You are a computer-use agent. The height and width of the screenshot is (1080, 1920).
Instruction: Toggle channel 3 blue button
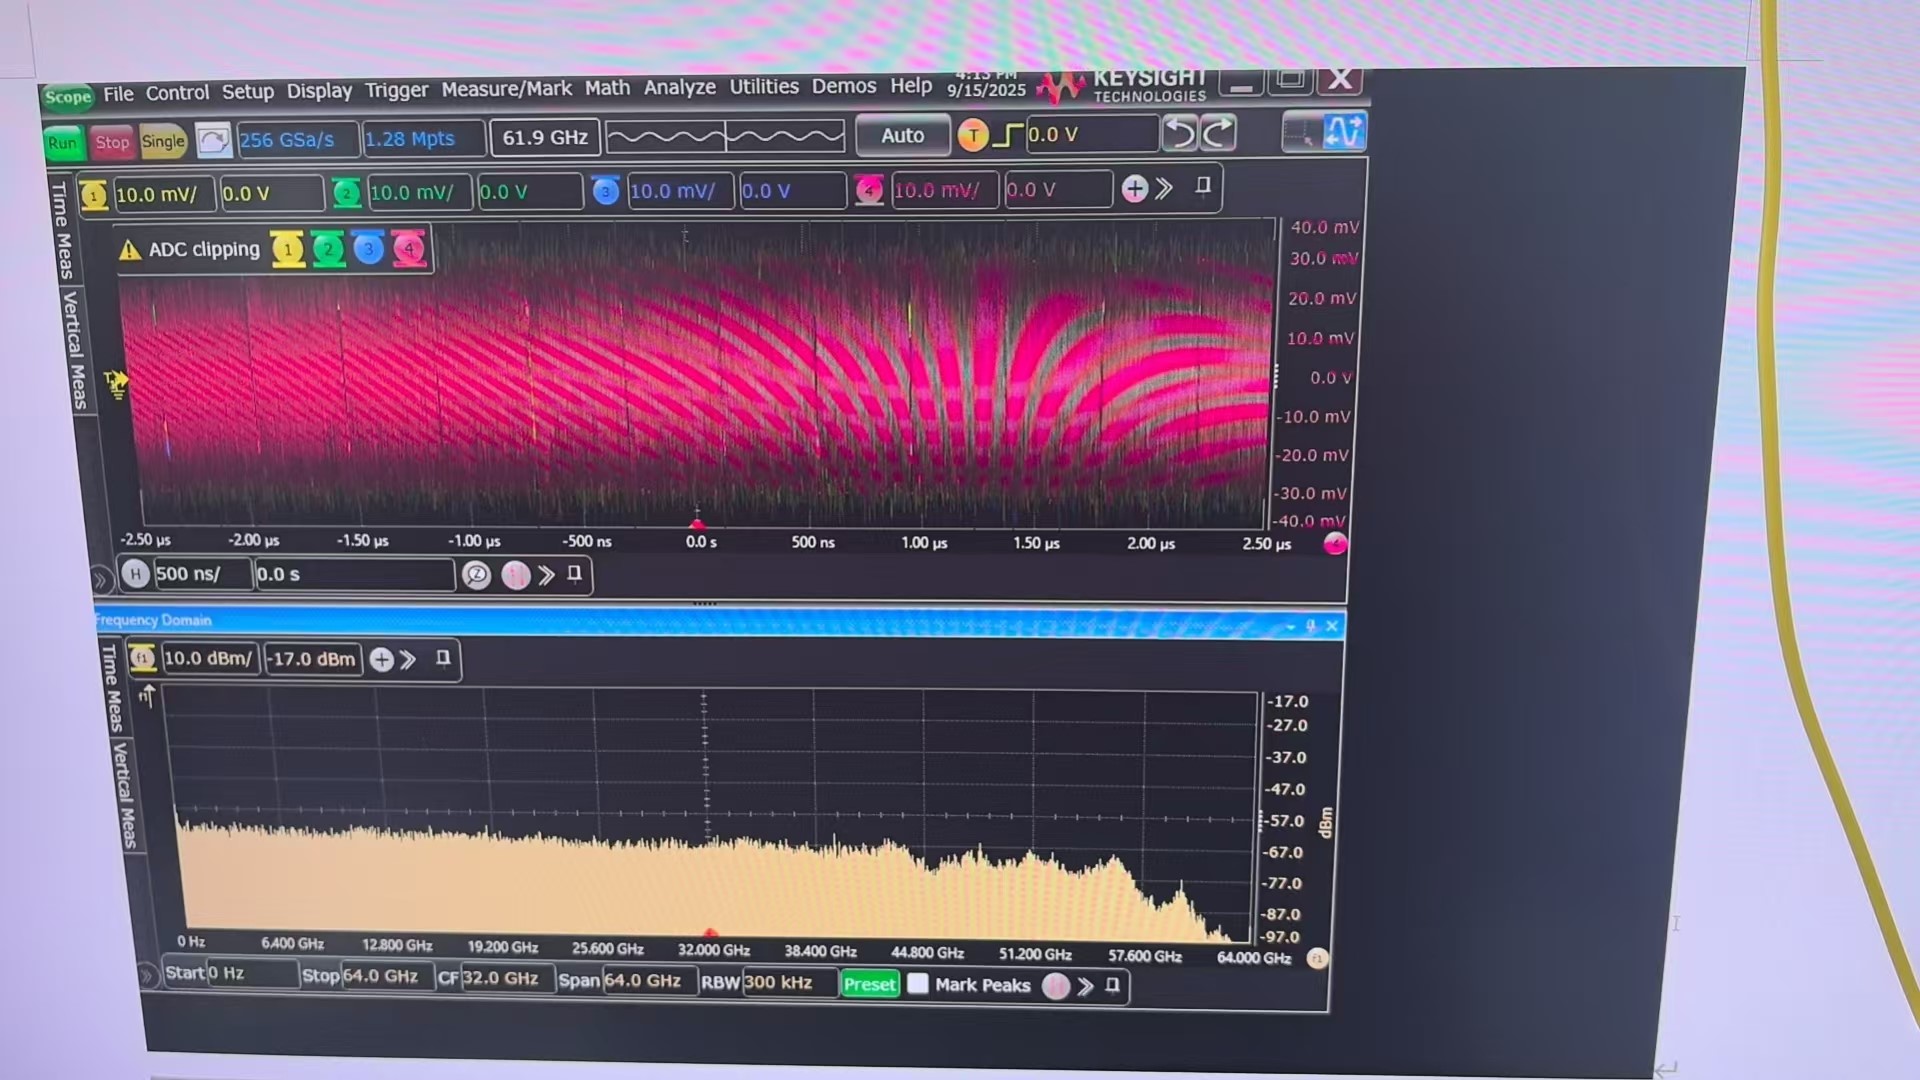click(x=605, y=191)
